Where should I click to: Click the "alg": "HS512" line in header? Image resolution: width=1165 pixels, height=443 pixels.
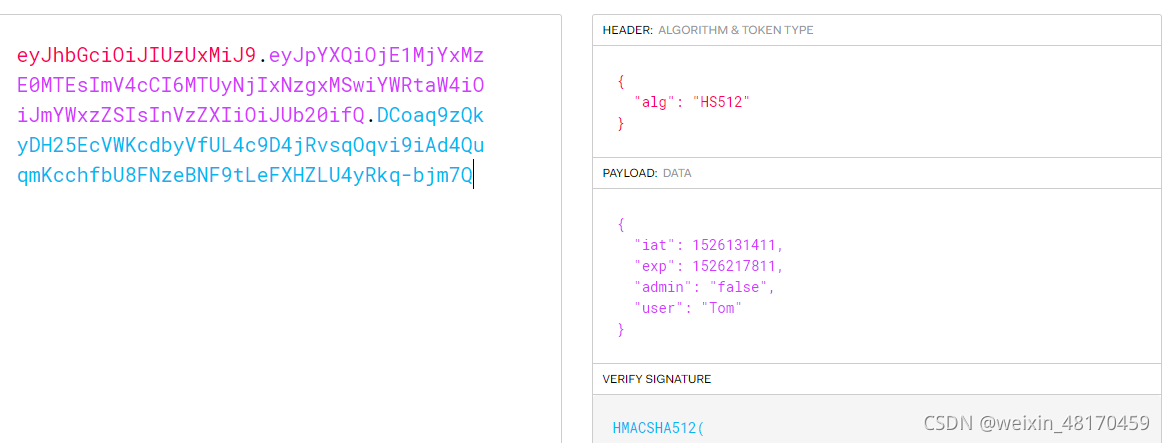pyautogui.click(x=692, y=103)
